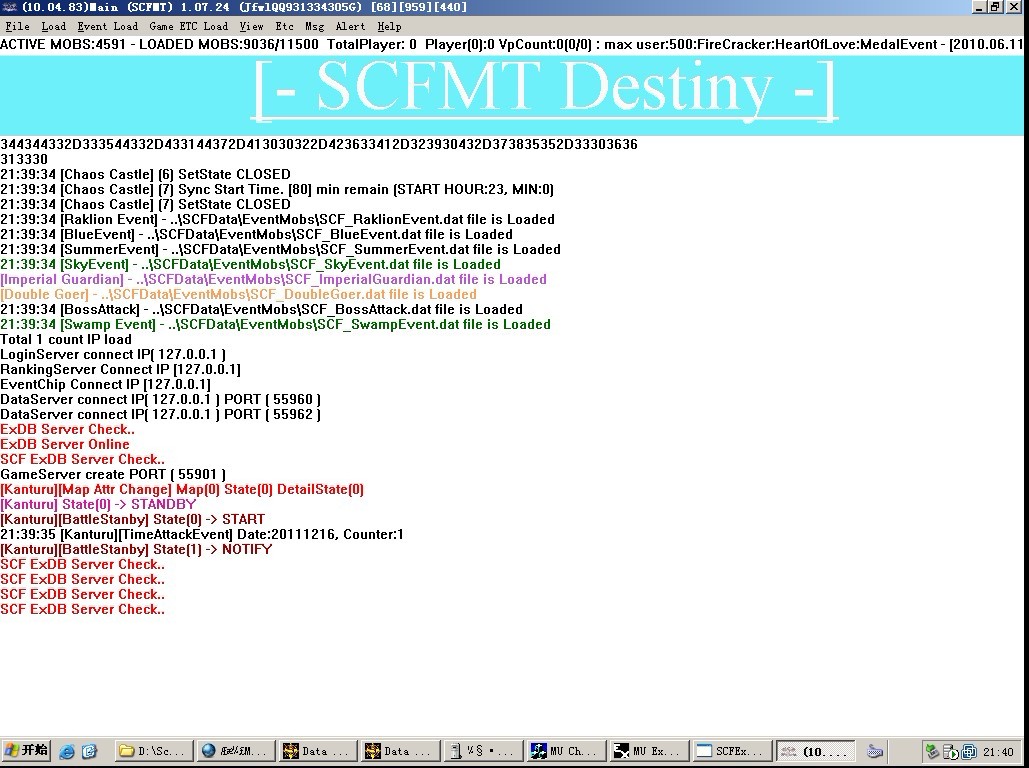Open the VMware Tools icon in system tray
This screenshot has width=1029, height=768.
pos(967,751)
